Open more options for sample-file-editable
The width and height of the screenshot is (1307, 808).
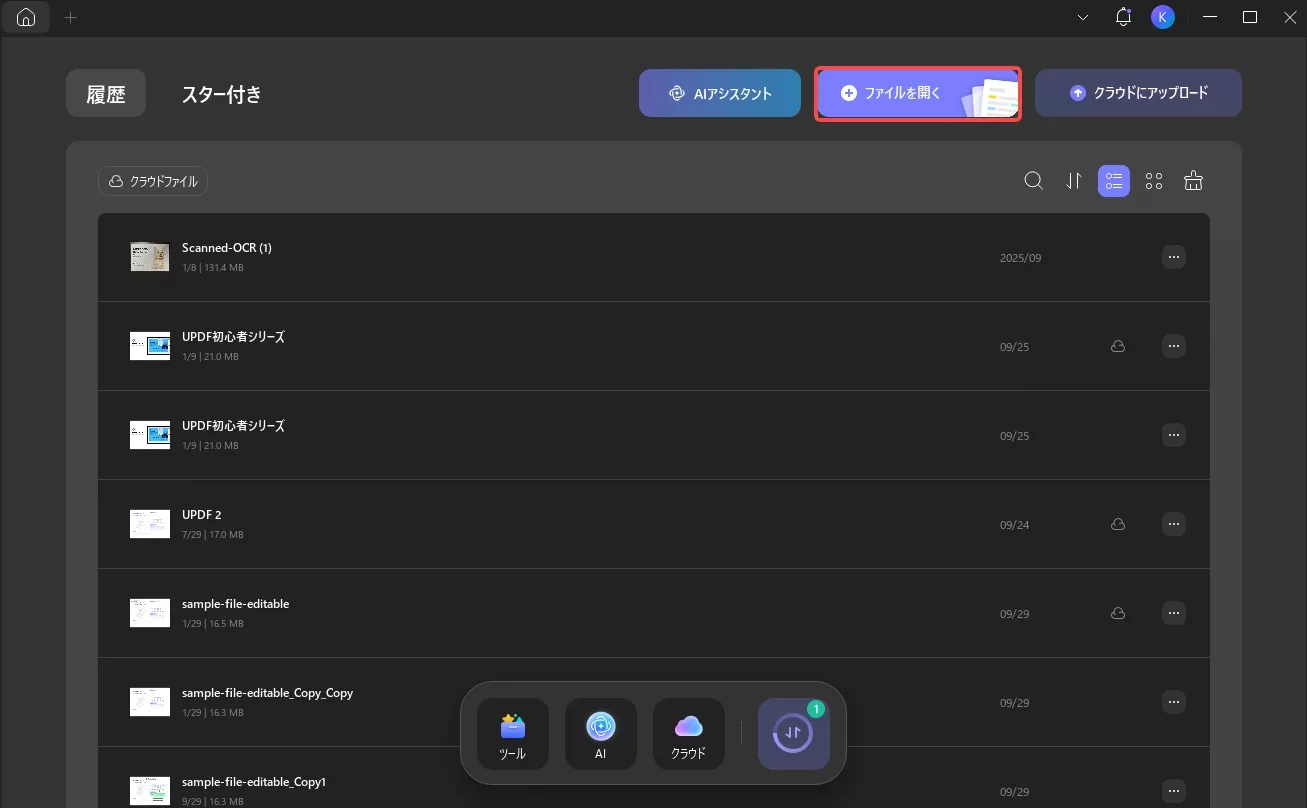(1174, 613)
